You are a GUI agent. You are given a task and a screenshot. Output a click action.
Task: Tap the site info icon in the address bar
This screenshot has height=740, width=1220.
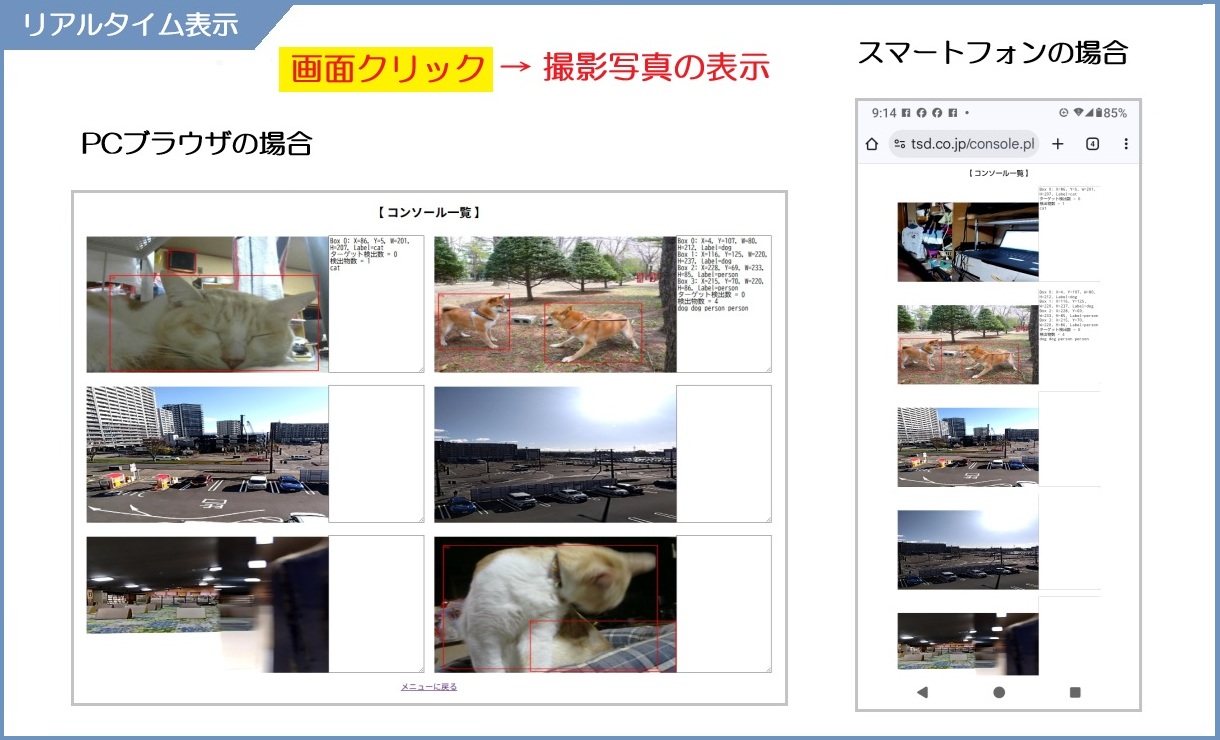point(900,144)
